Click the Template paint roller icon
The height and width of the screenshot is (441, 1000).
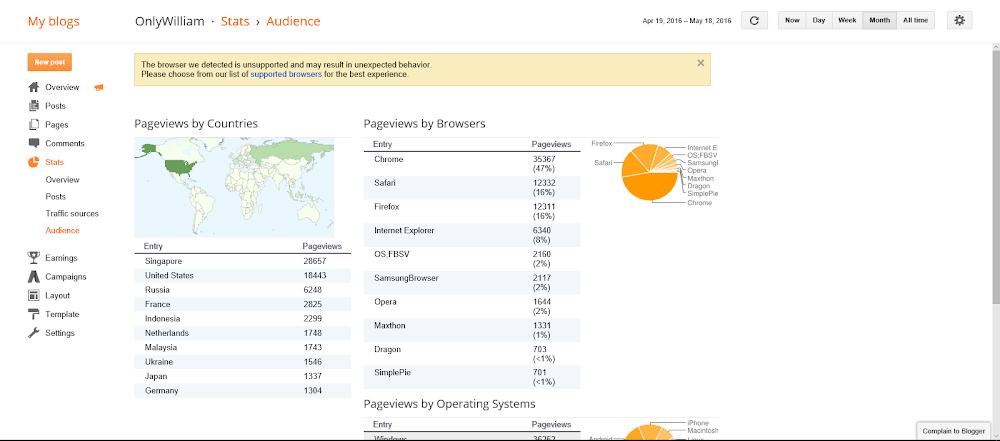pos(34,314)
